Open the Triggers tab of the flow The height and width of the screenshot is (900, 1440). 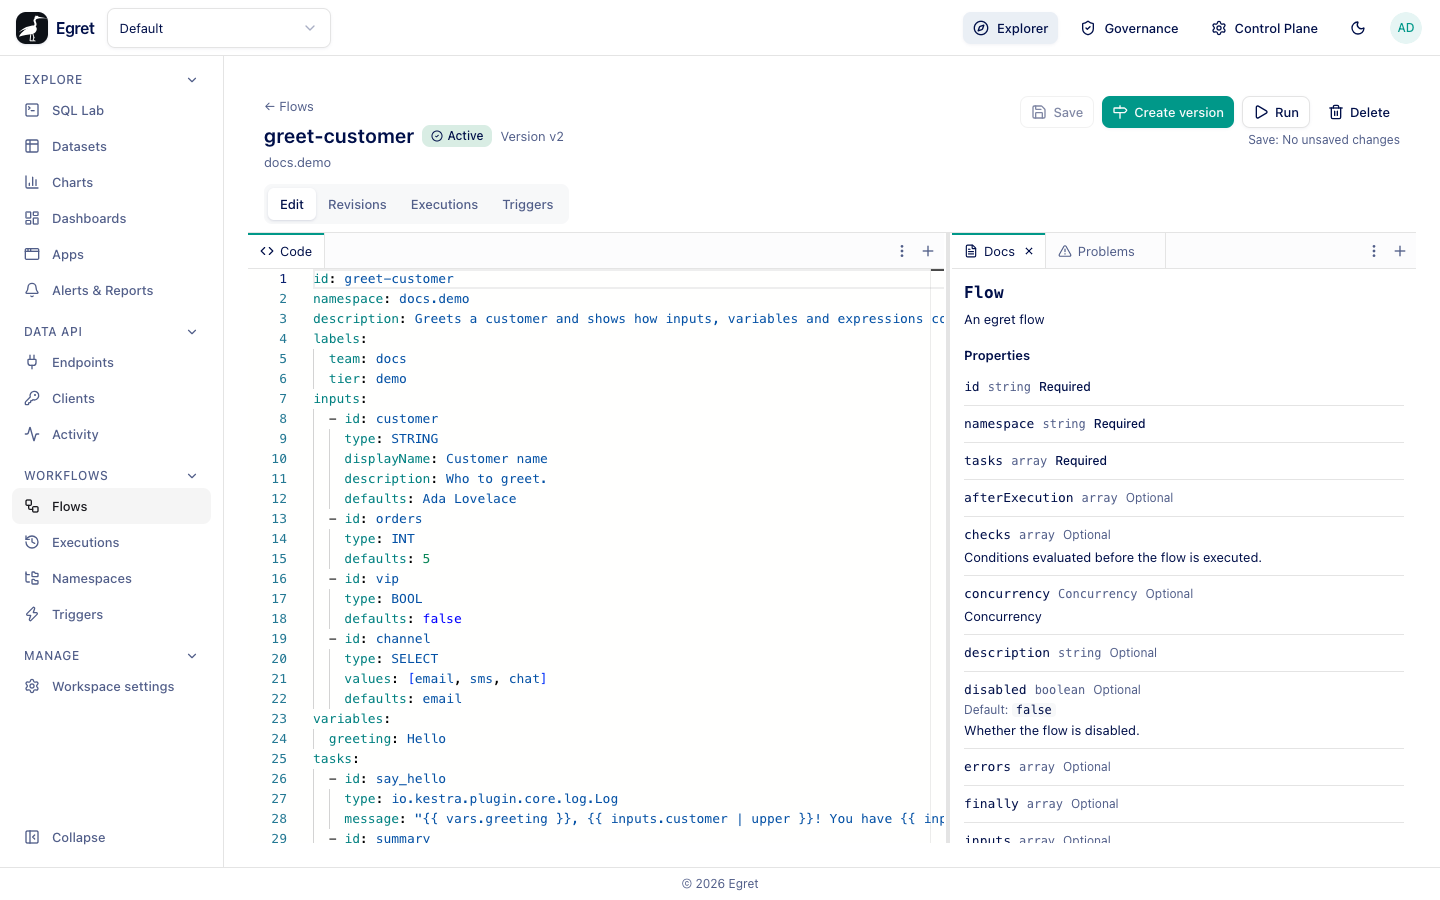pos(528,205)
